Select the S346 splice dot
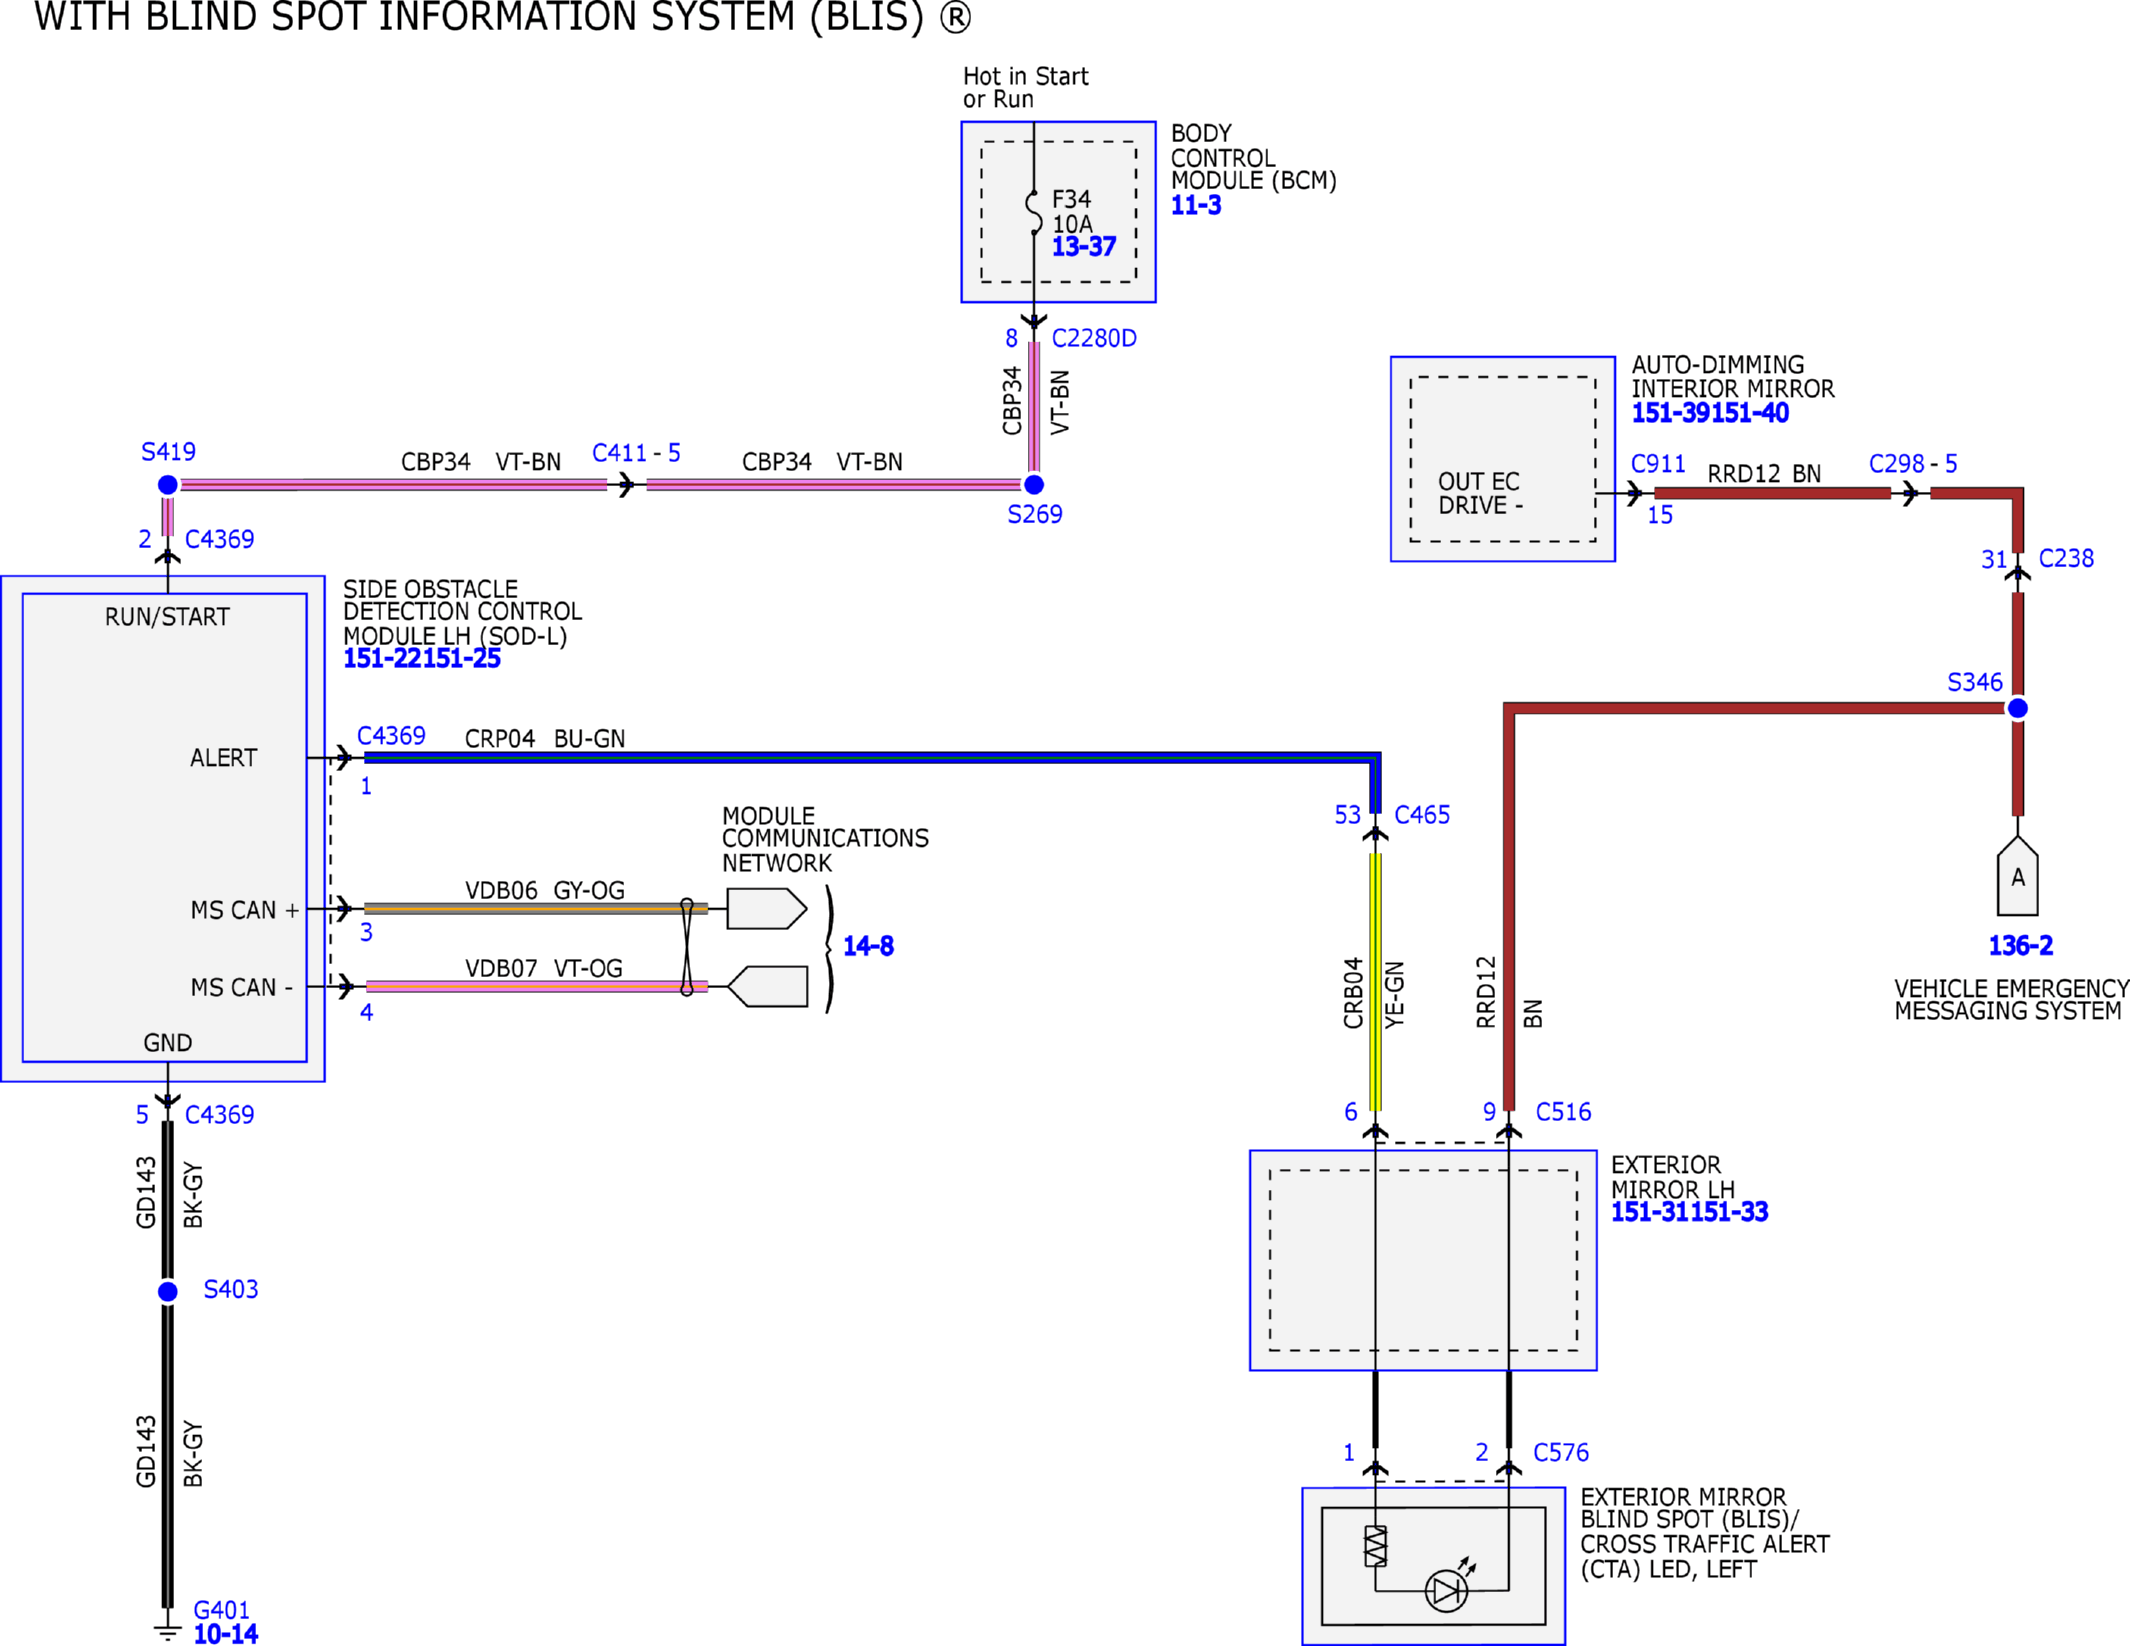2130x1646 pixels. click(x=2018, y=708)
